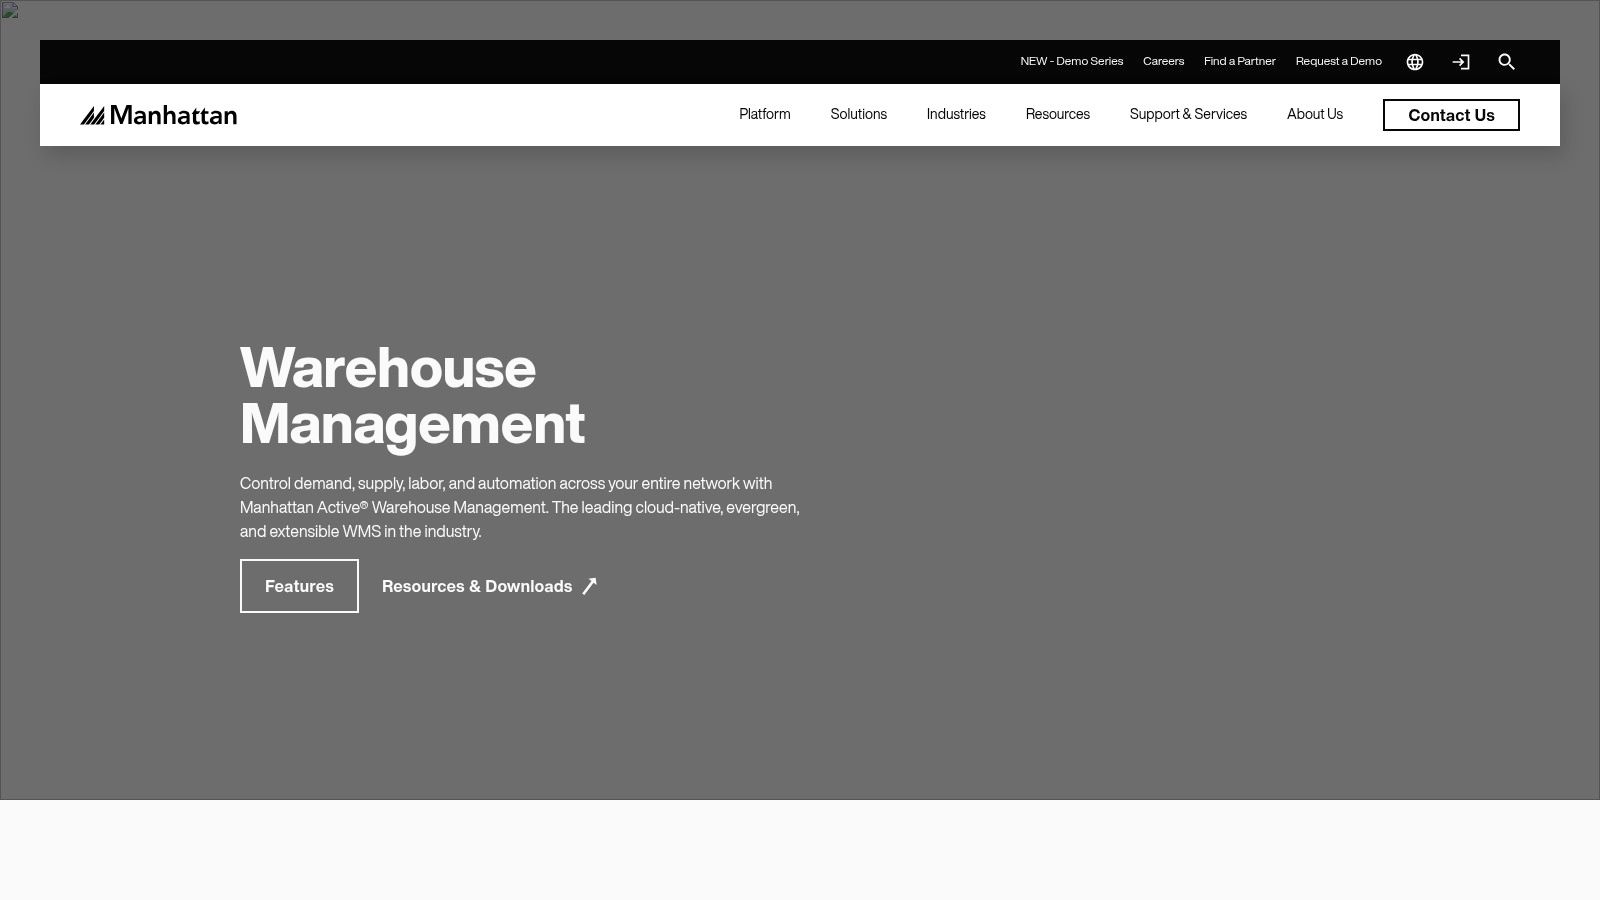Open the About Us menu

[x=1315, y=114]
